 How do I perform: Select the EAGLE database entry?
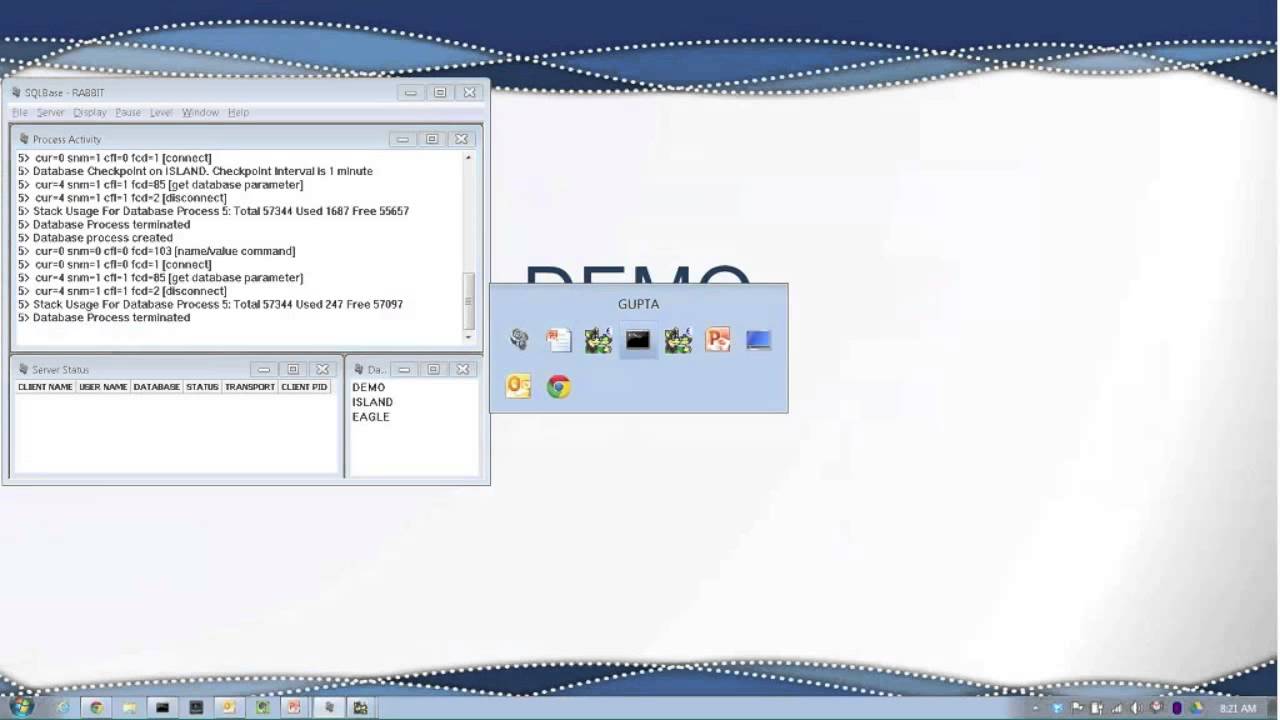(371, 417)
